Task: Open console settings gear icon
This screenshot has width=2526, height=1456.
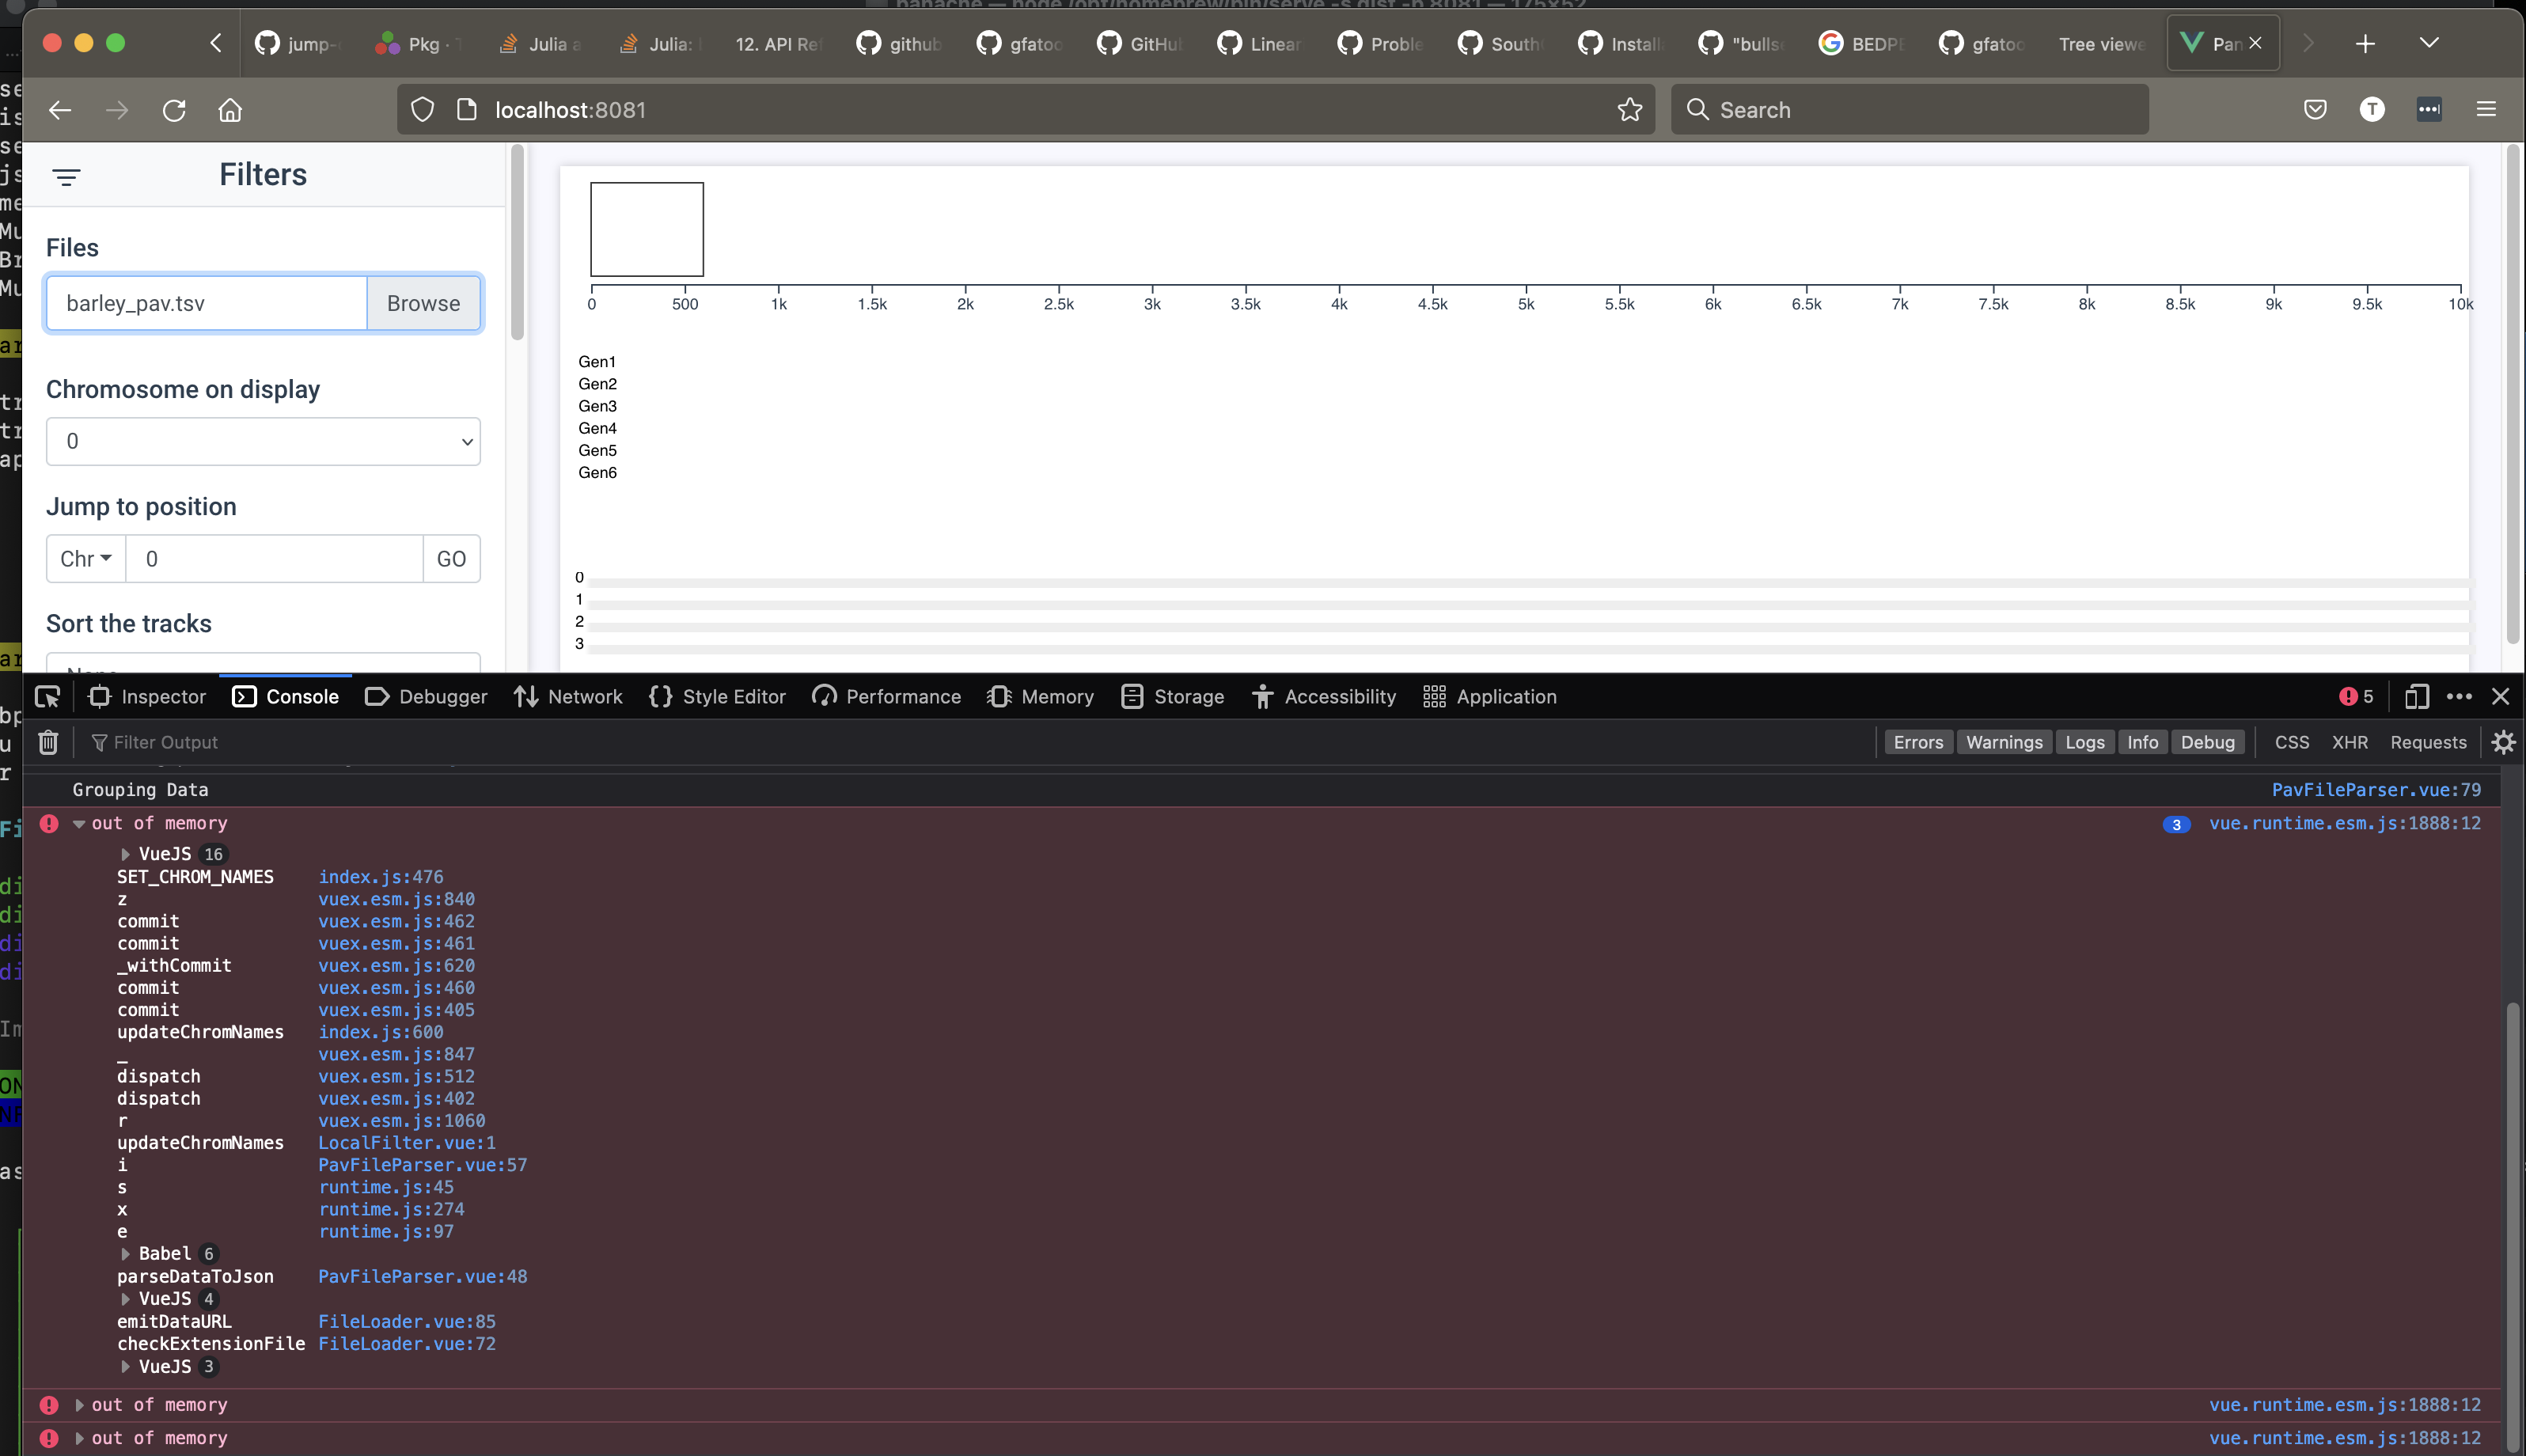Action: 2503,742
